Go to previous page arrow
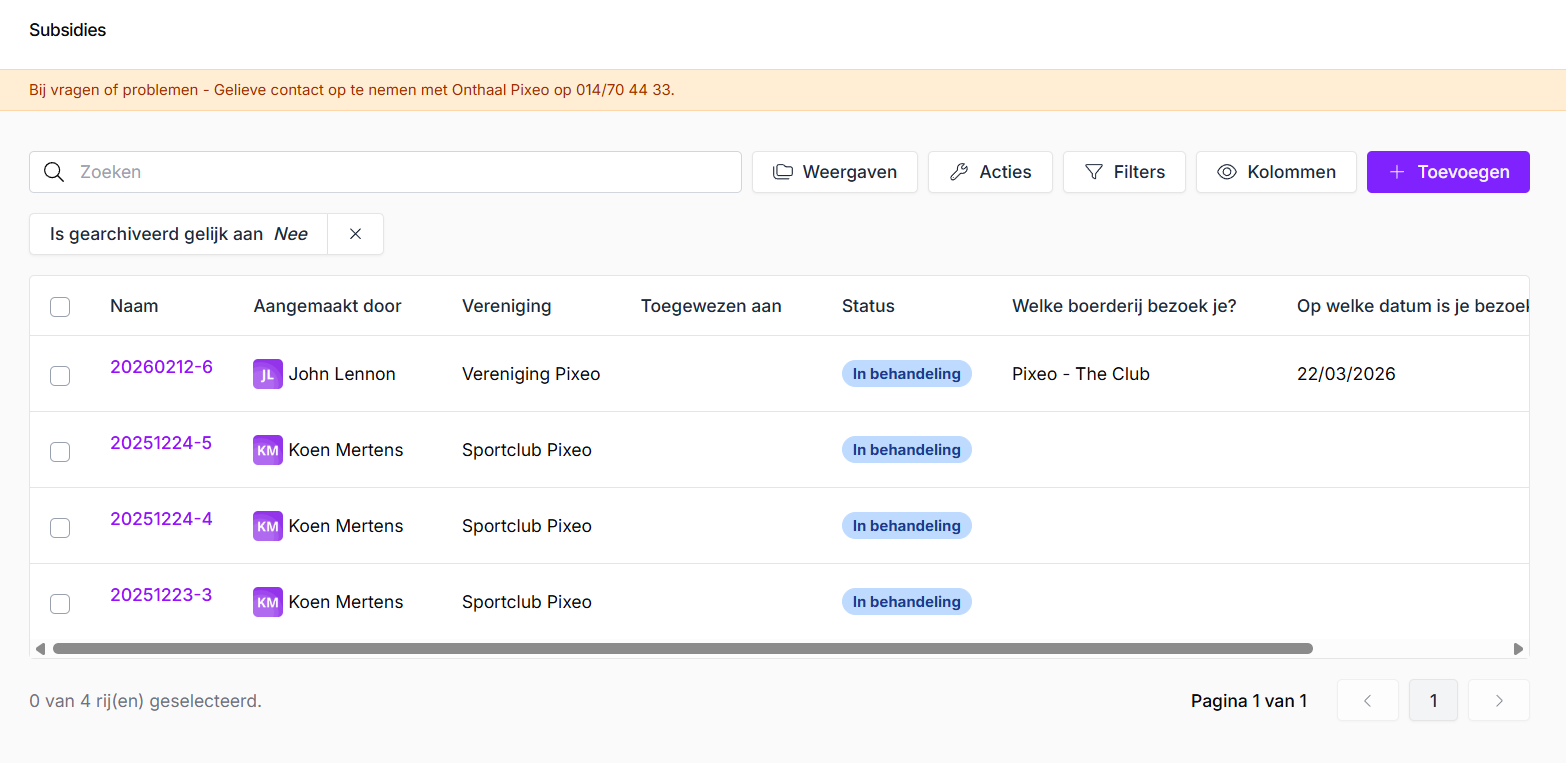The height and width of the screenshot is (763, 1566). [x=1367, y=700]
